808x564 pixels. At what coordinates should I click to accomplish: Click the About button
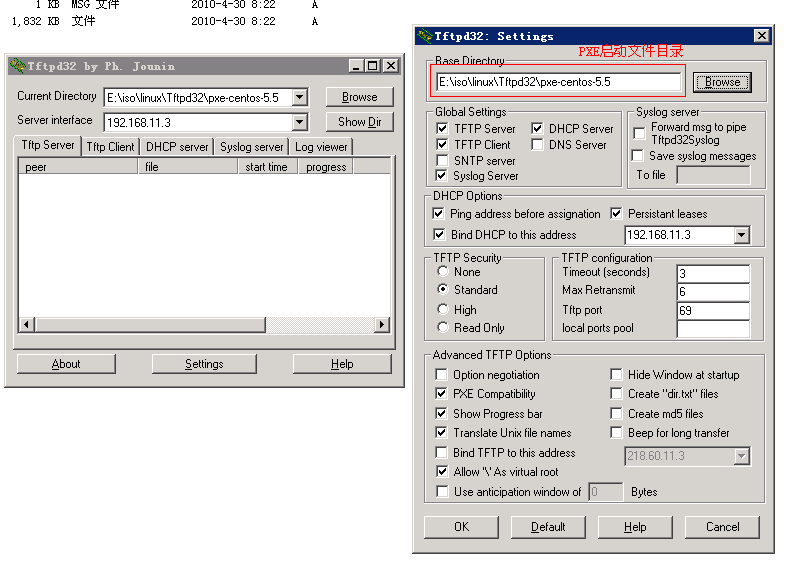pyautogui.click(x=66, y=364)
